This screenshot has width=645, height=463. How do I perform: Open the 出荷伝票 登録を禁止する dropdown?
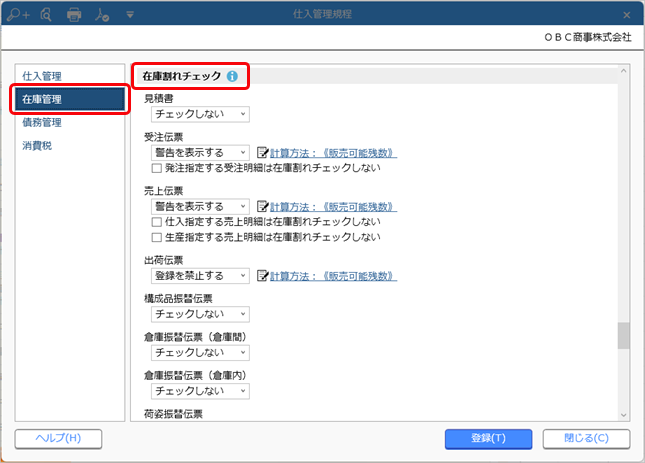pyautogui.click(x=200, y=275)
